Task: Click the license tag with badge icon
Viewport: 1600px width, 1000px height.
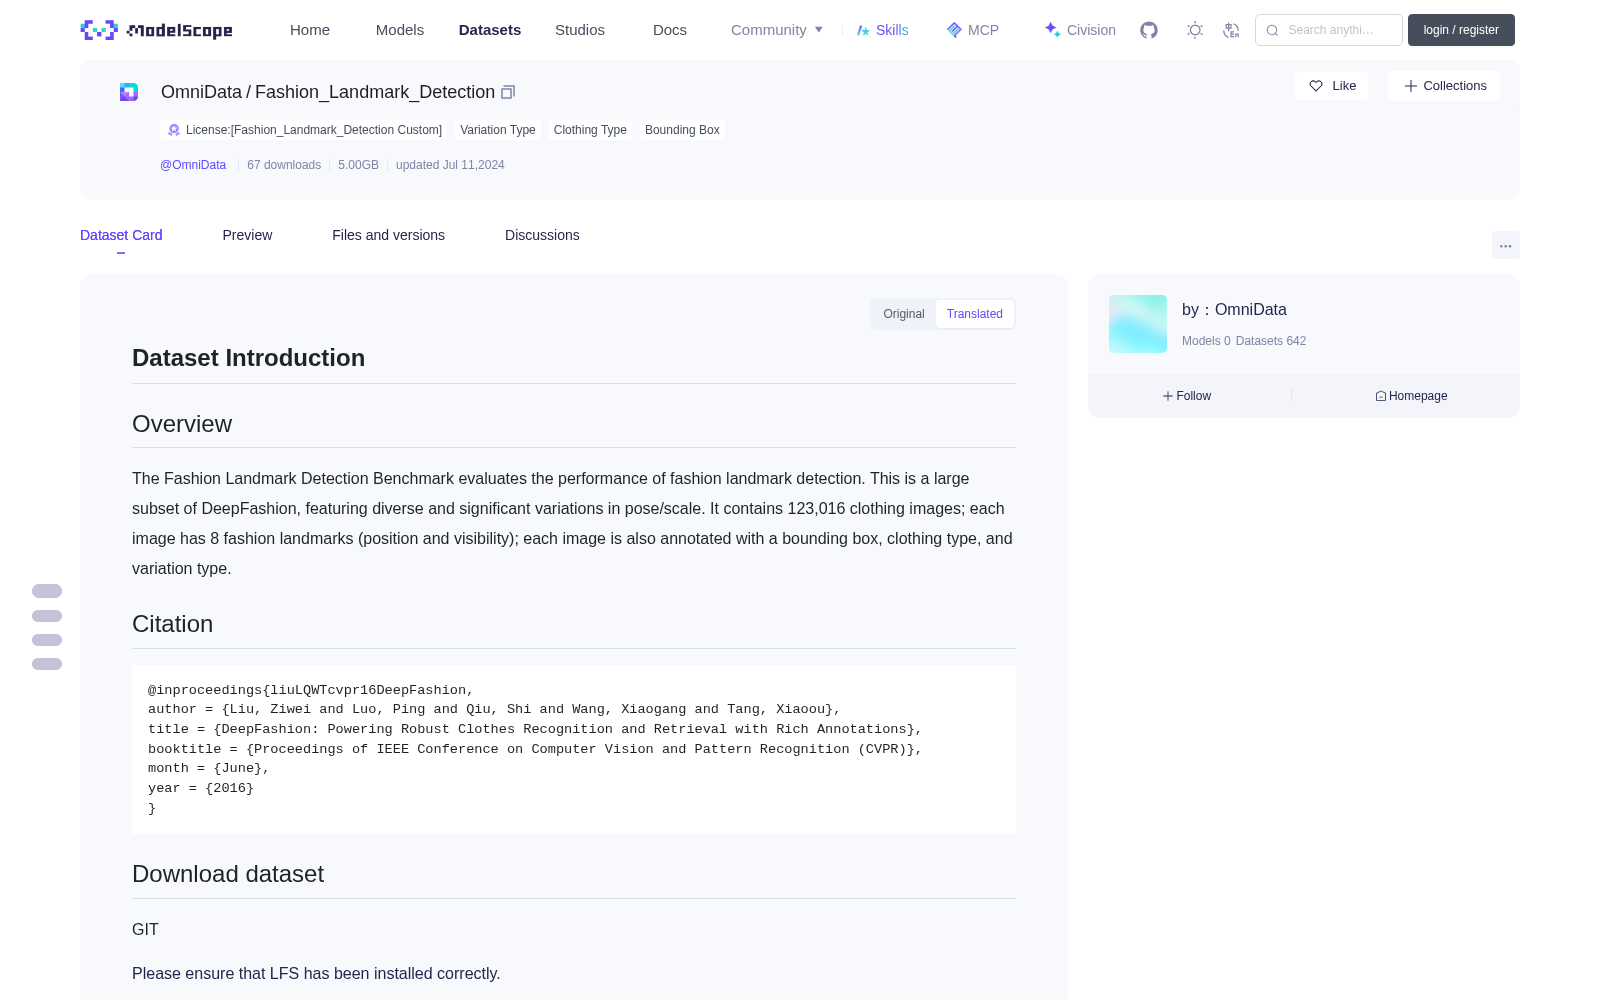Action: (x=305, y=130)
